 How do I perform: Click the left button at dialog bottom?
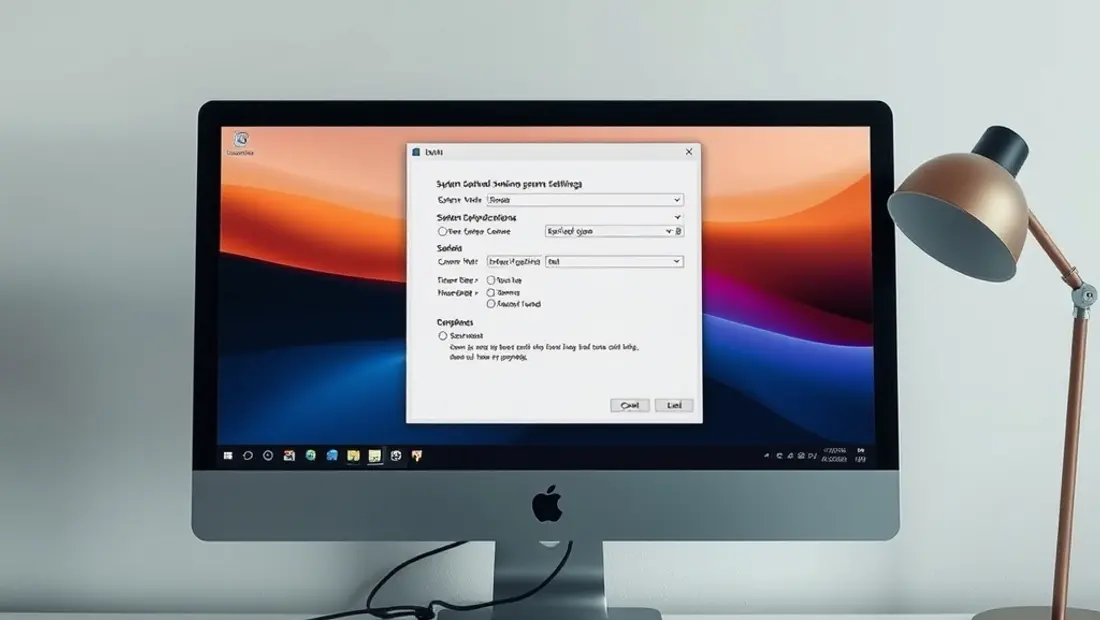(629, 405)
